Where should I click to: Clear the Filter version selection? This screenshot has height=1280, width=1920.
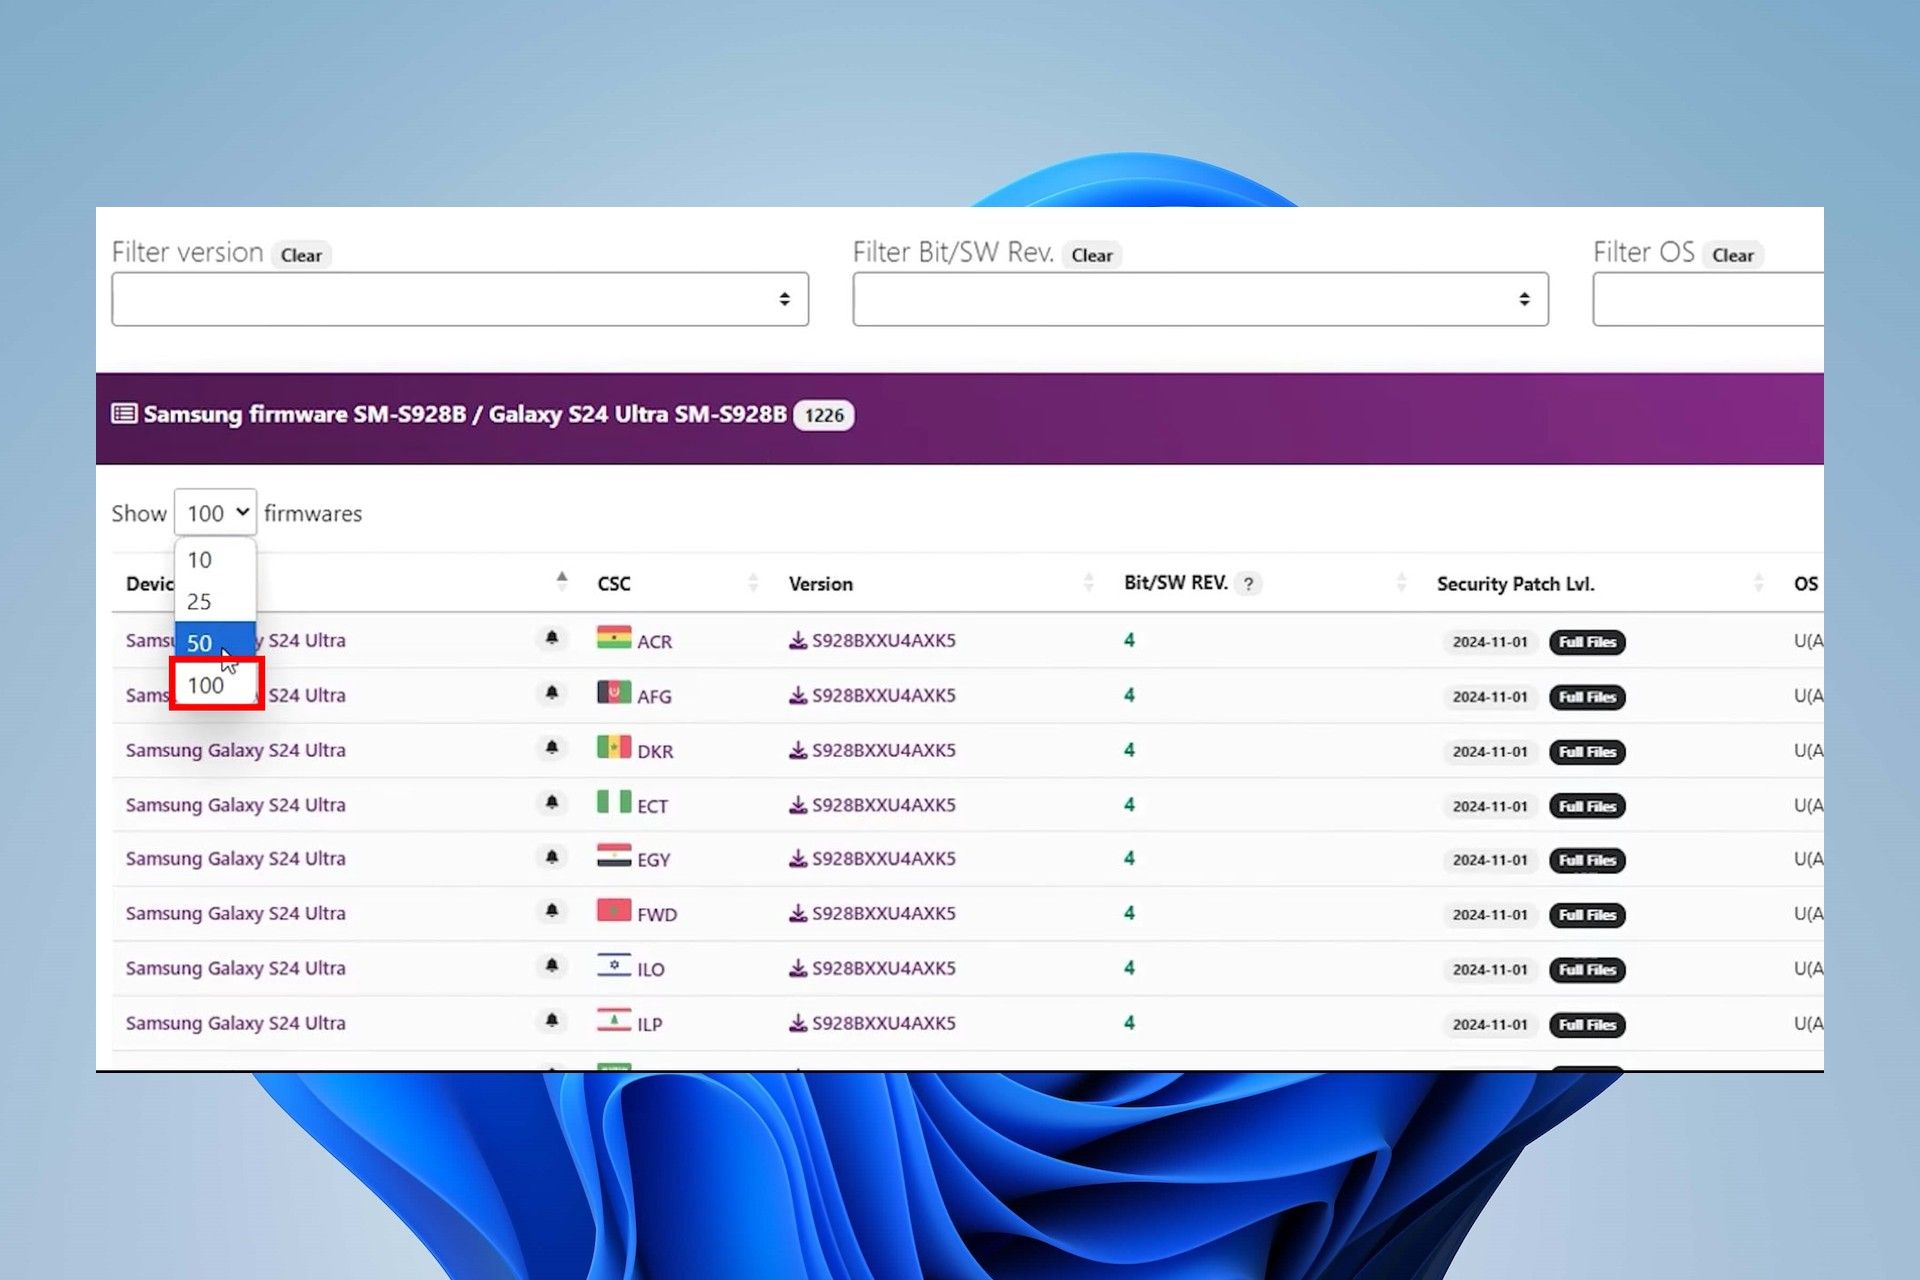301,255
